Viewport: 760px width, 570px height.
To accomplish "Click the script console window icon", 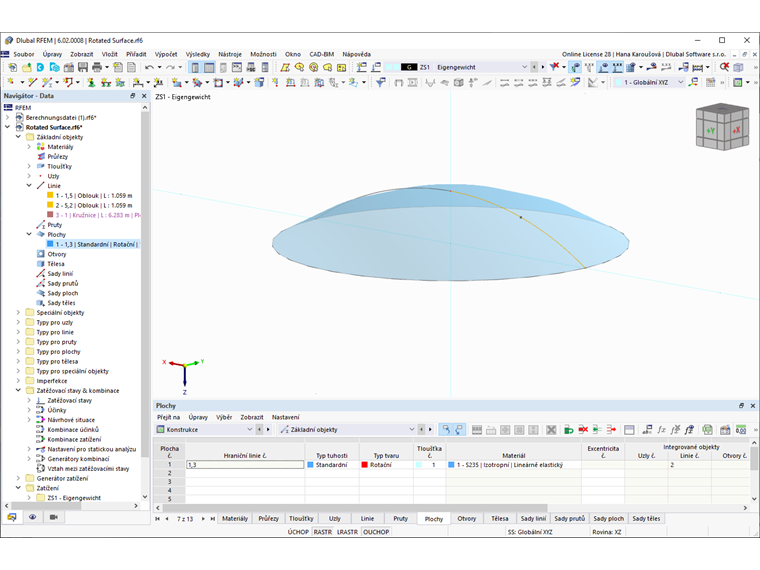I will (237, 67).
